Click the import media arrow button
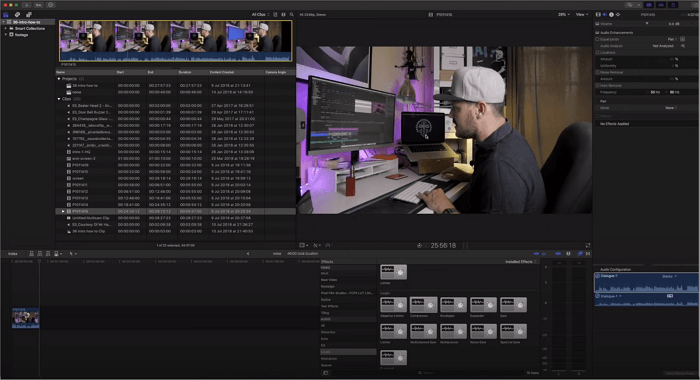The width and height of the screenshot is (700, 380). pyautogui.click(x=27, y=5)
